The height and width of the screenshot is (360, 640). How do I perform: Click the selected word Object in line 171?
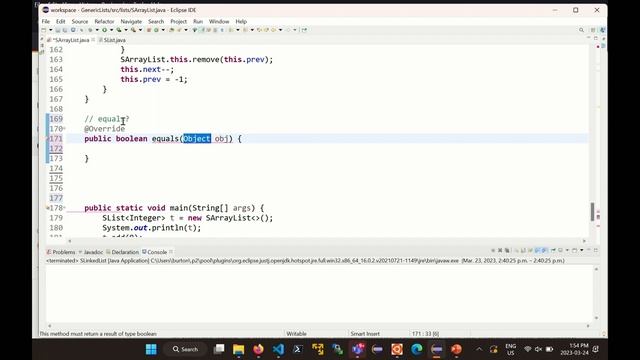tap(197, 139)
